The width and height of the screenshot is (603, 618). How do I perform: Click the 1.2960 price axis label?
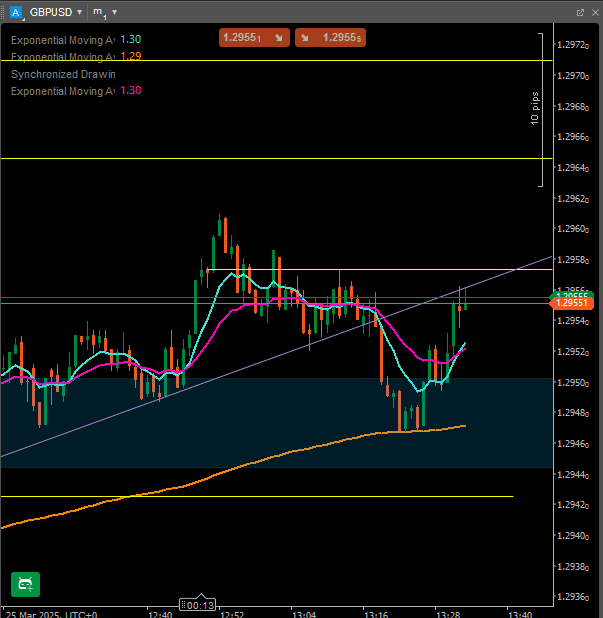click(573, 229)
